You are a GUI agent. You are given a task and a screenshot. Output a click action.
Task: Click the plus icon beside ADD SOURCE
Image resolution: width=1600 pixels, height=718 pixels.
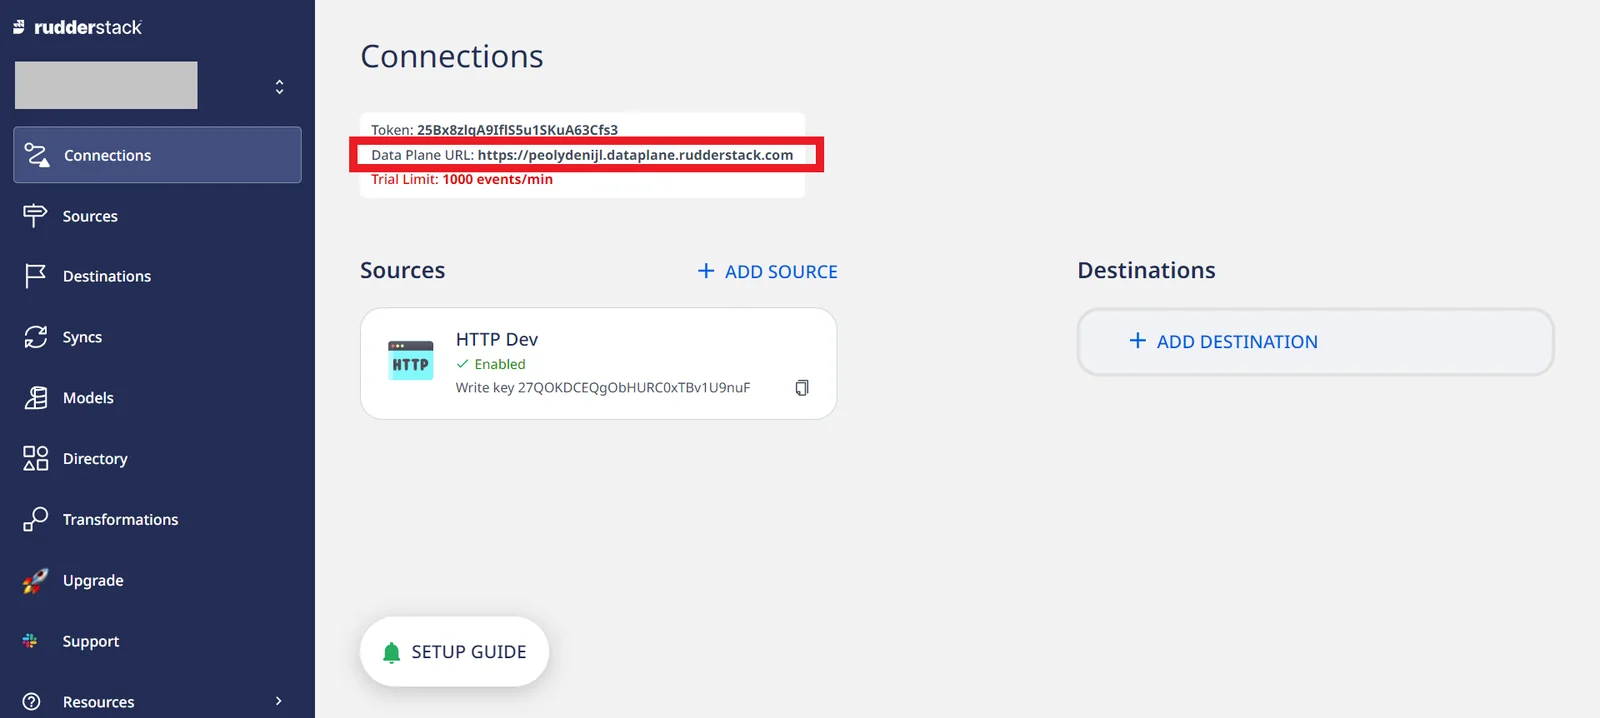tap(706, 271)
